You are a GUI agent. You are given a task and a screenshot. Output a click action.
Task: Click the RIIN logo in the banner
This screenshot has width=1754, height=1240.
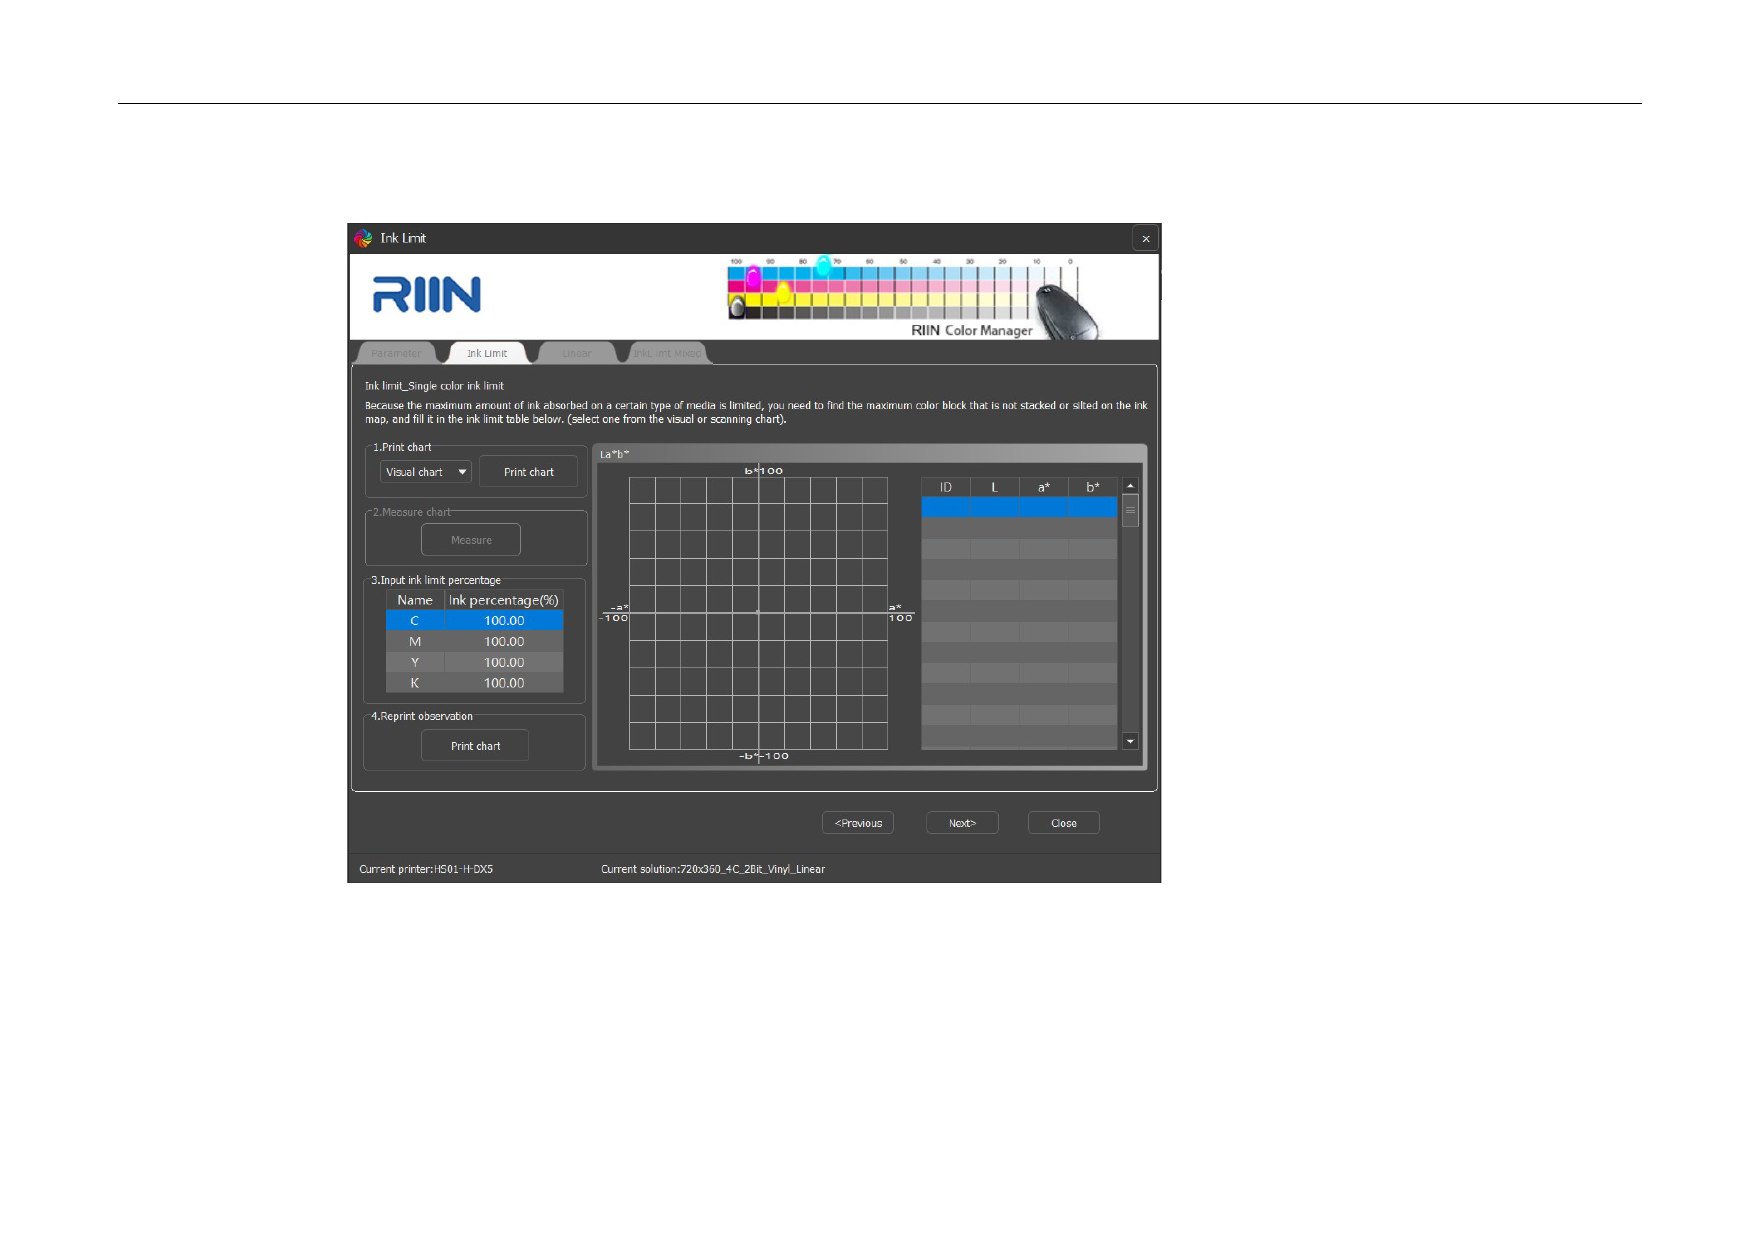click(x=427, y=295)
